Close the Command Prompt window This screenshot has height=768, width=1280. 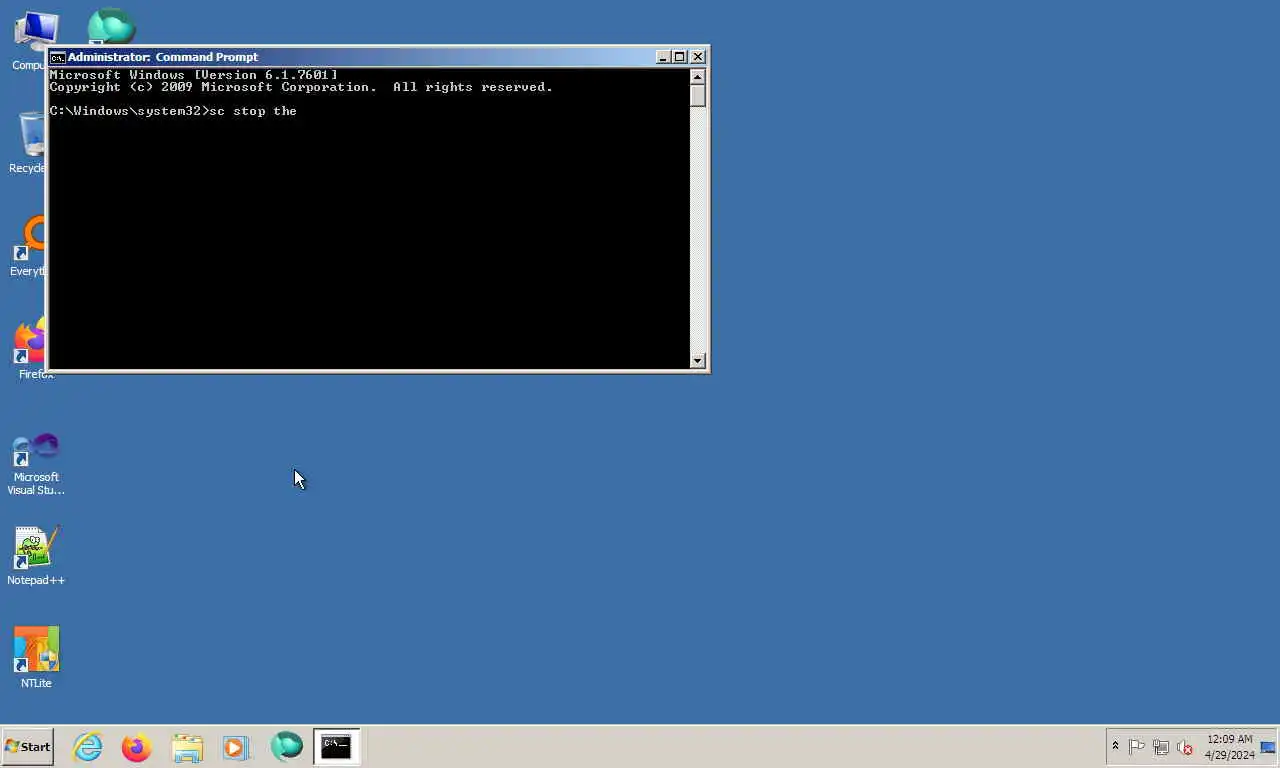(x=698, y=57)
